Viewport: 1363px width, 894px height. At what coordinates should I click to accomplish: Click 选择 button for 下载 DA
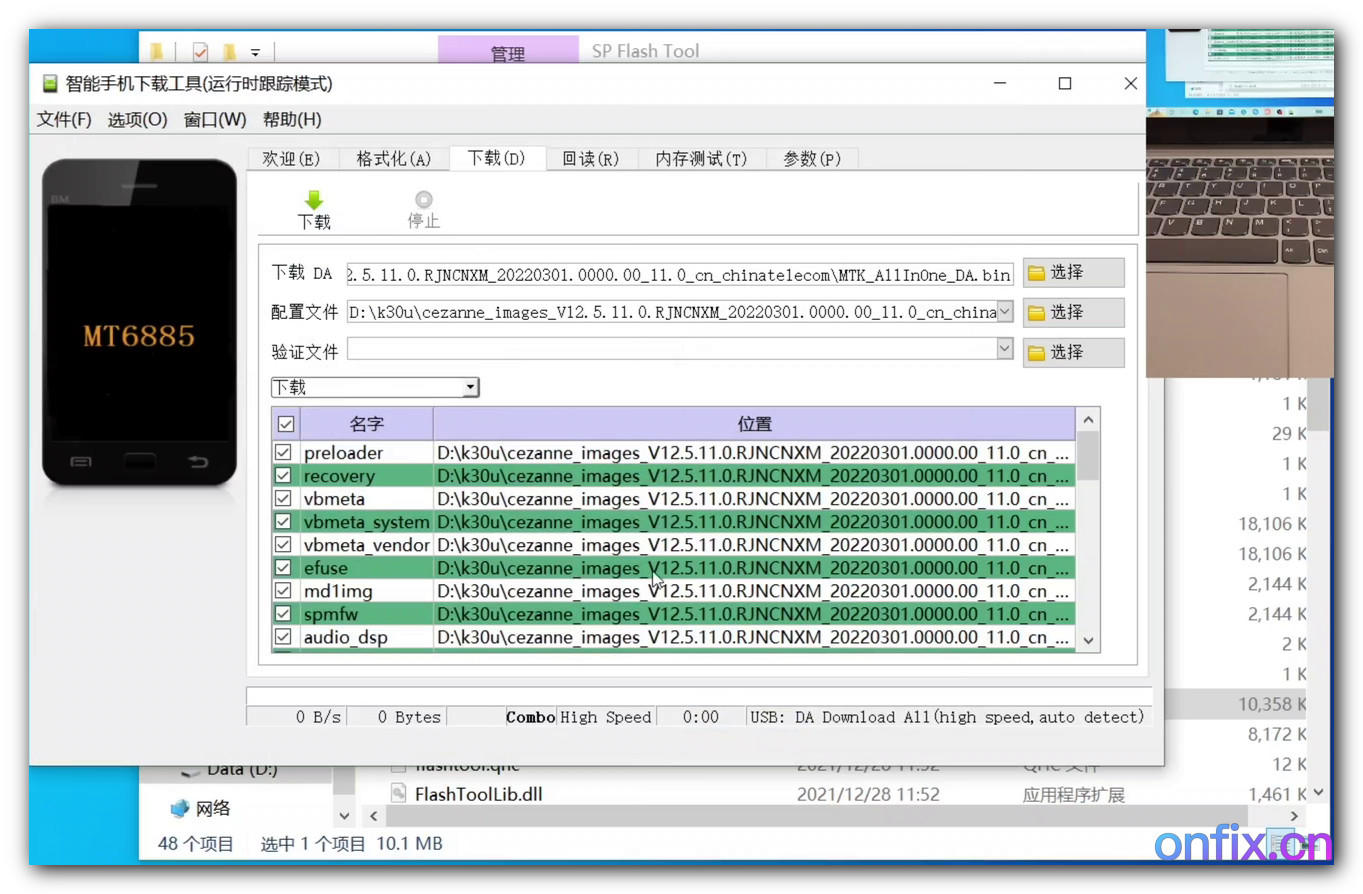click(x=1073, y=272)
